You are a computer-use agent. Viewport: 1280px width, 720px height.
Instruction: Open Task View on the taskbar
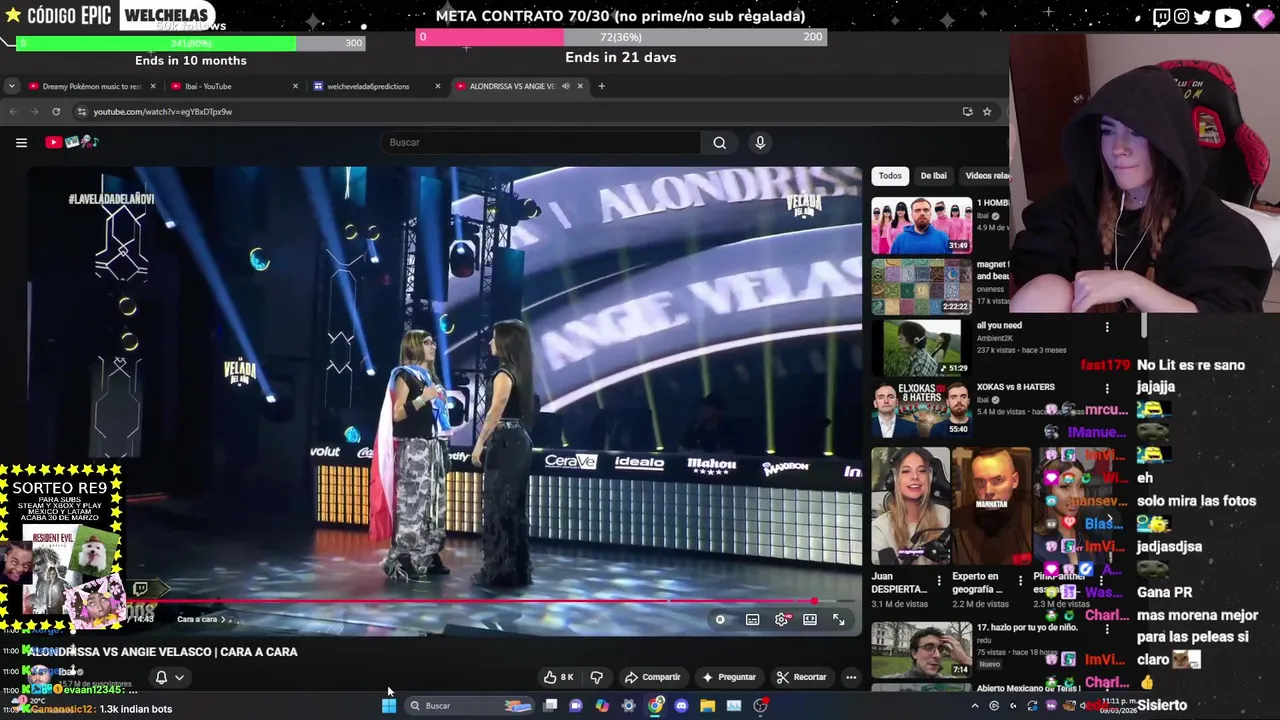point(550,706)
